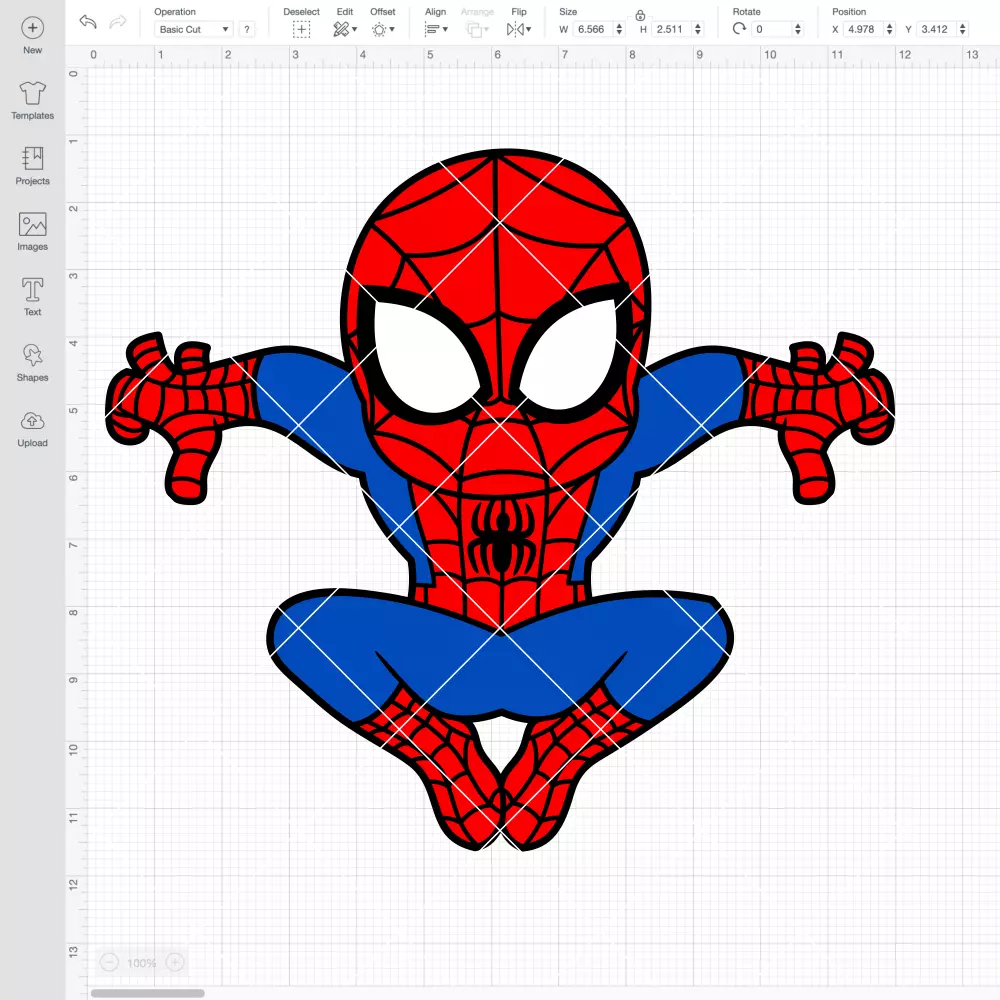Expand the Flip options
Image resolution: width=1000 pixels, height=1000 pixels.
(x=519, y=29)
